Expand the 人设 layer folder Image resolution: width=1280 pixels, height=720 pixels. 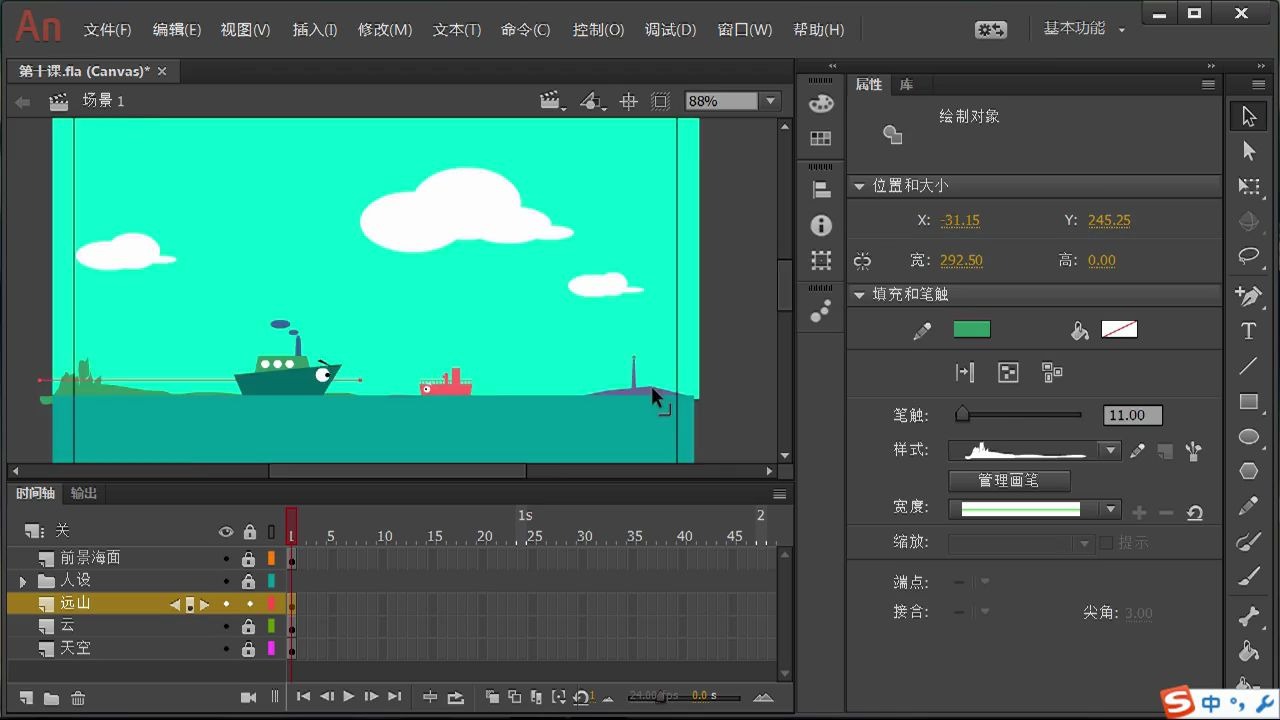(x=22, y=580)
